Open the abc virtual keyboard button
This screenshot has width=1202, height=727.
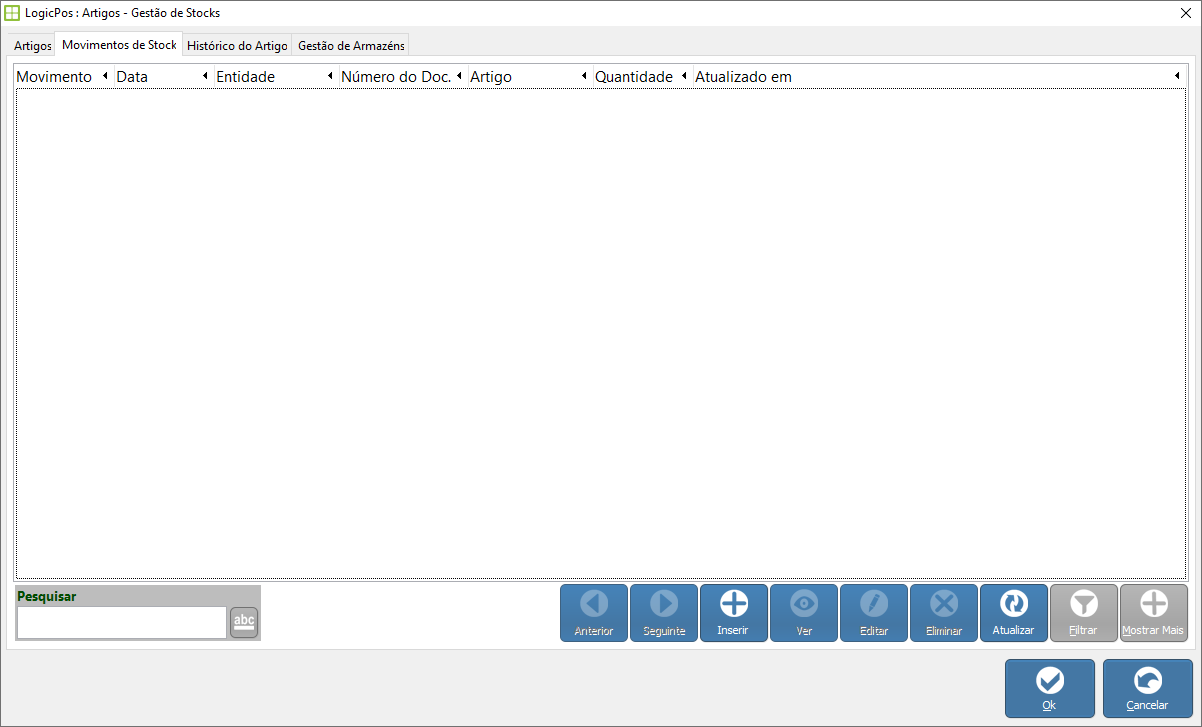pyautogui.click(x=244, y=622)
